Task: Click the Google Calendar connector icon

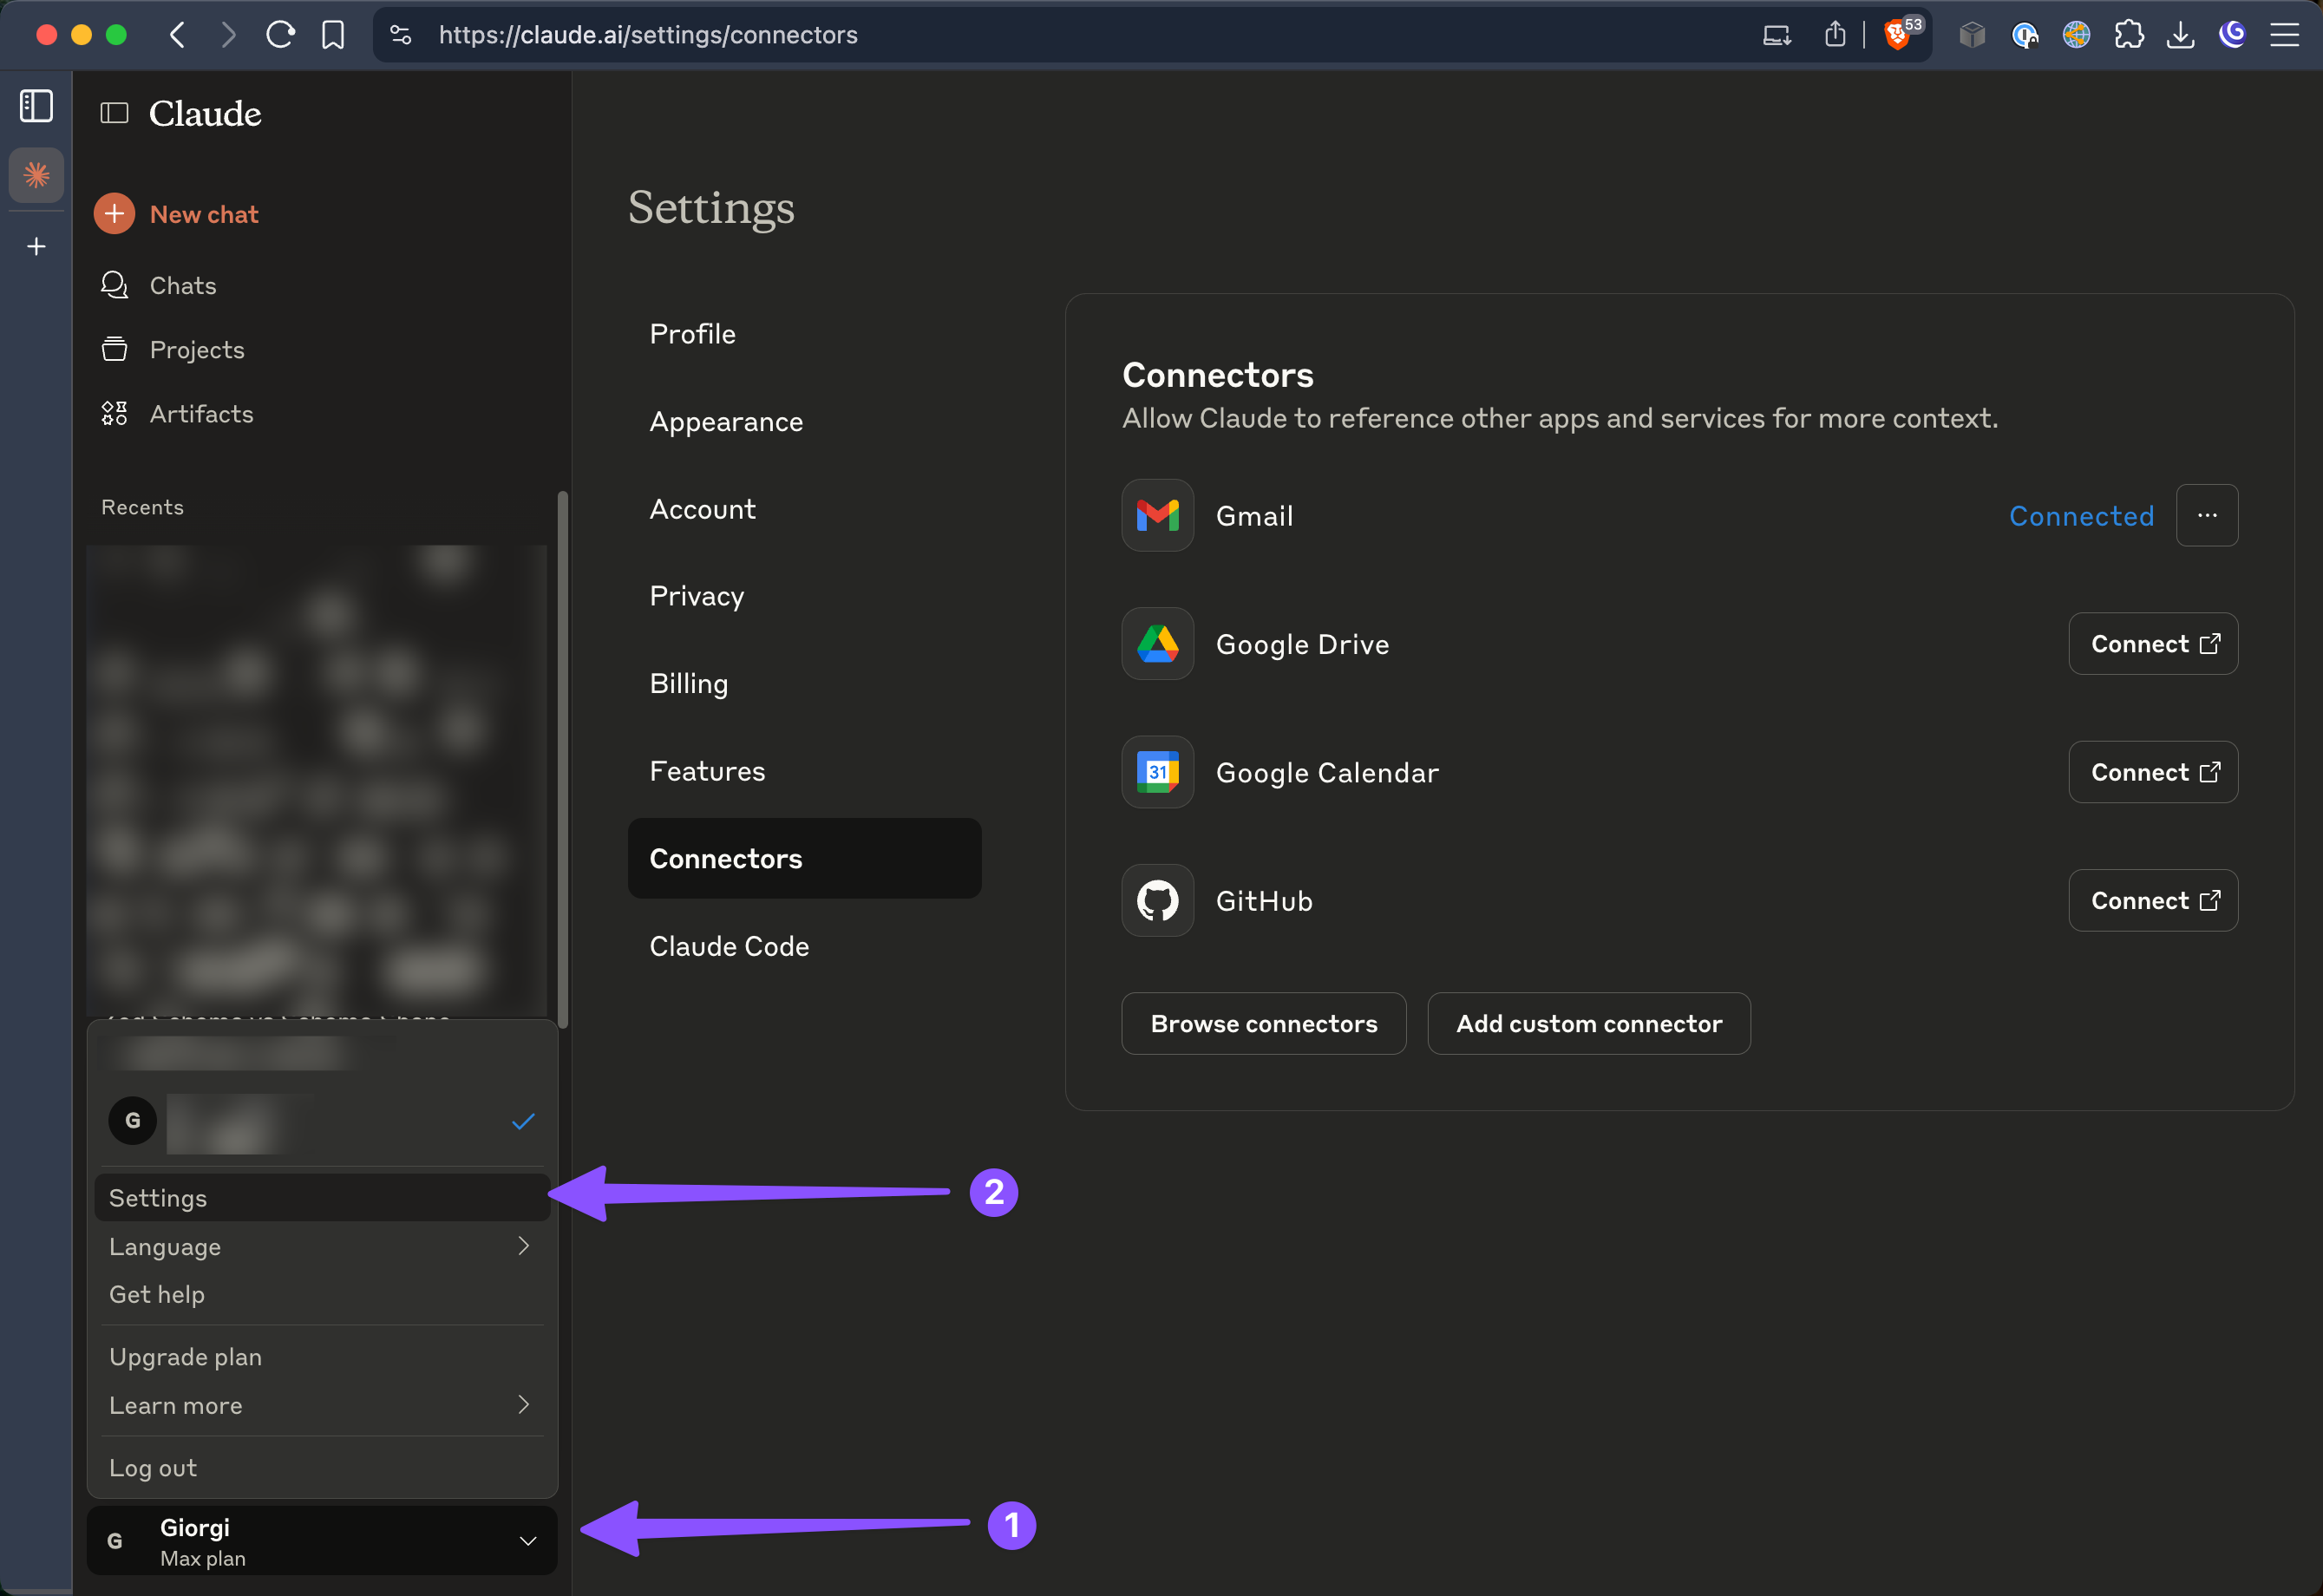Action: 1157,772
